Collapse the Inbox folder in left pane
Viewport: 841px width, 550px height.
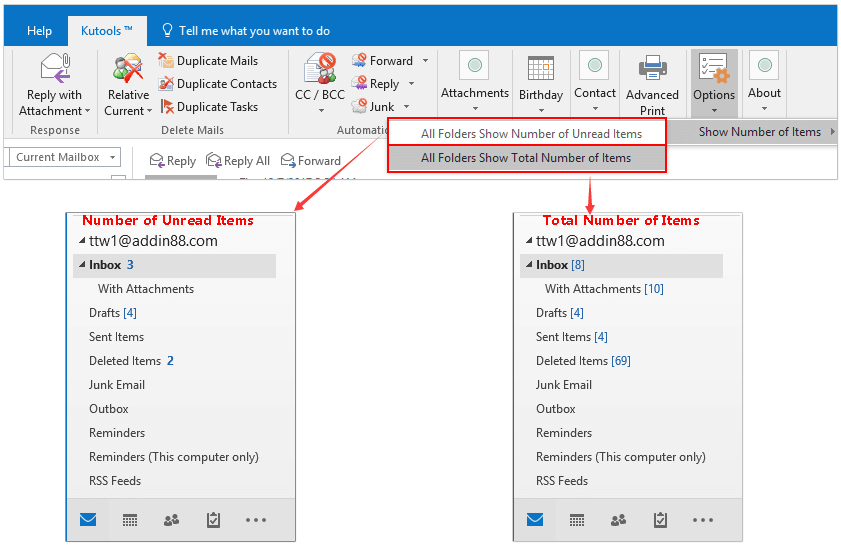click(x=82, y=265)
